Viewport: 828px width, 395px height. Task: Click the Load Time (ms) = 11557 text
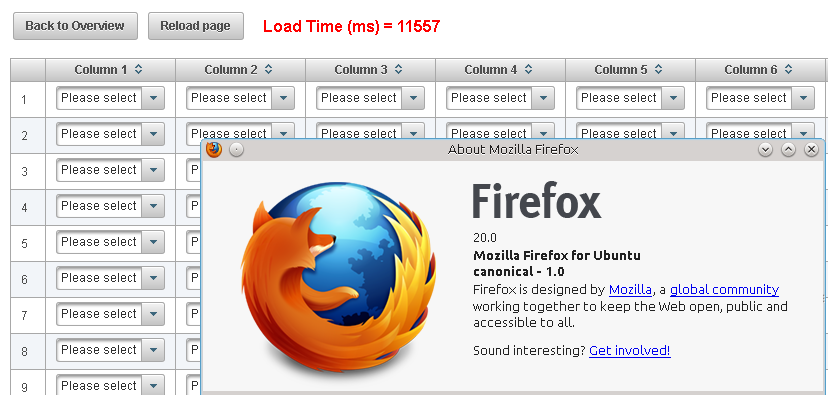(351, 26)
